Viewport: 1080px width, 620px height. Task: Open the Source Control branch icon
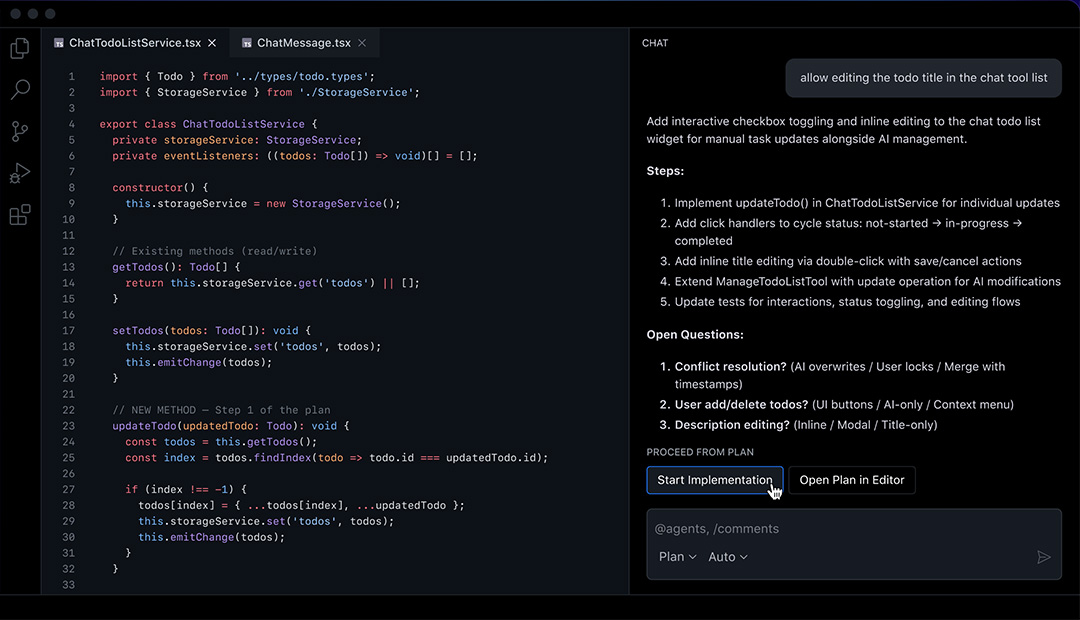[20, 131]
